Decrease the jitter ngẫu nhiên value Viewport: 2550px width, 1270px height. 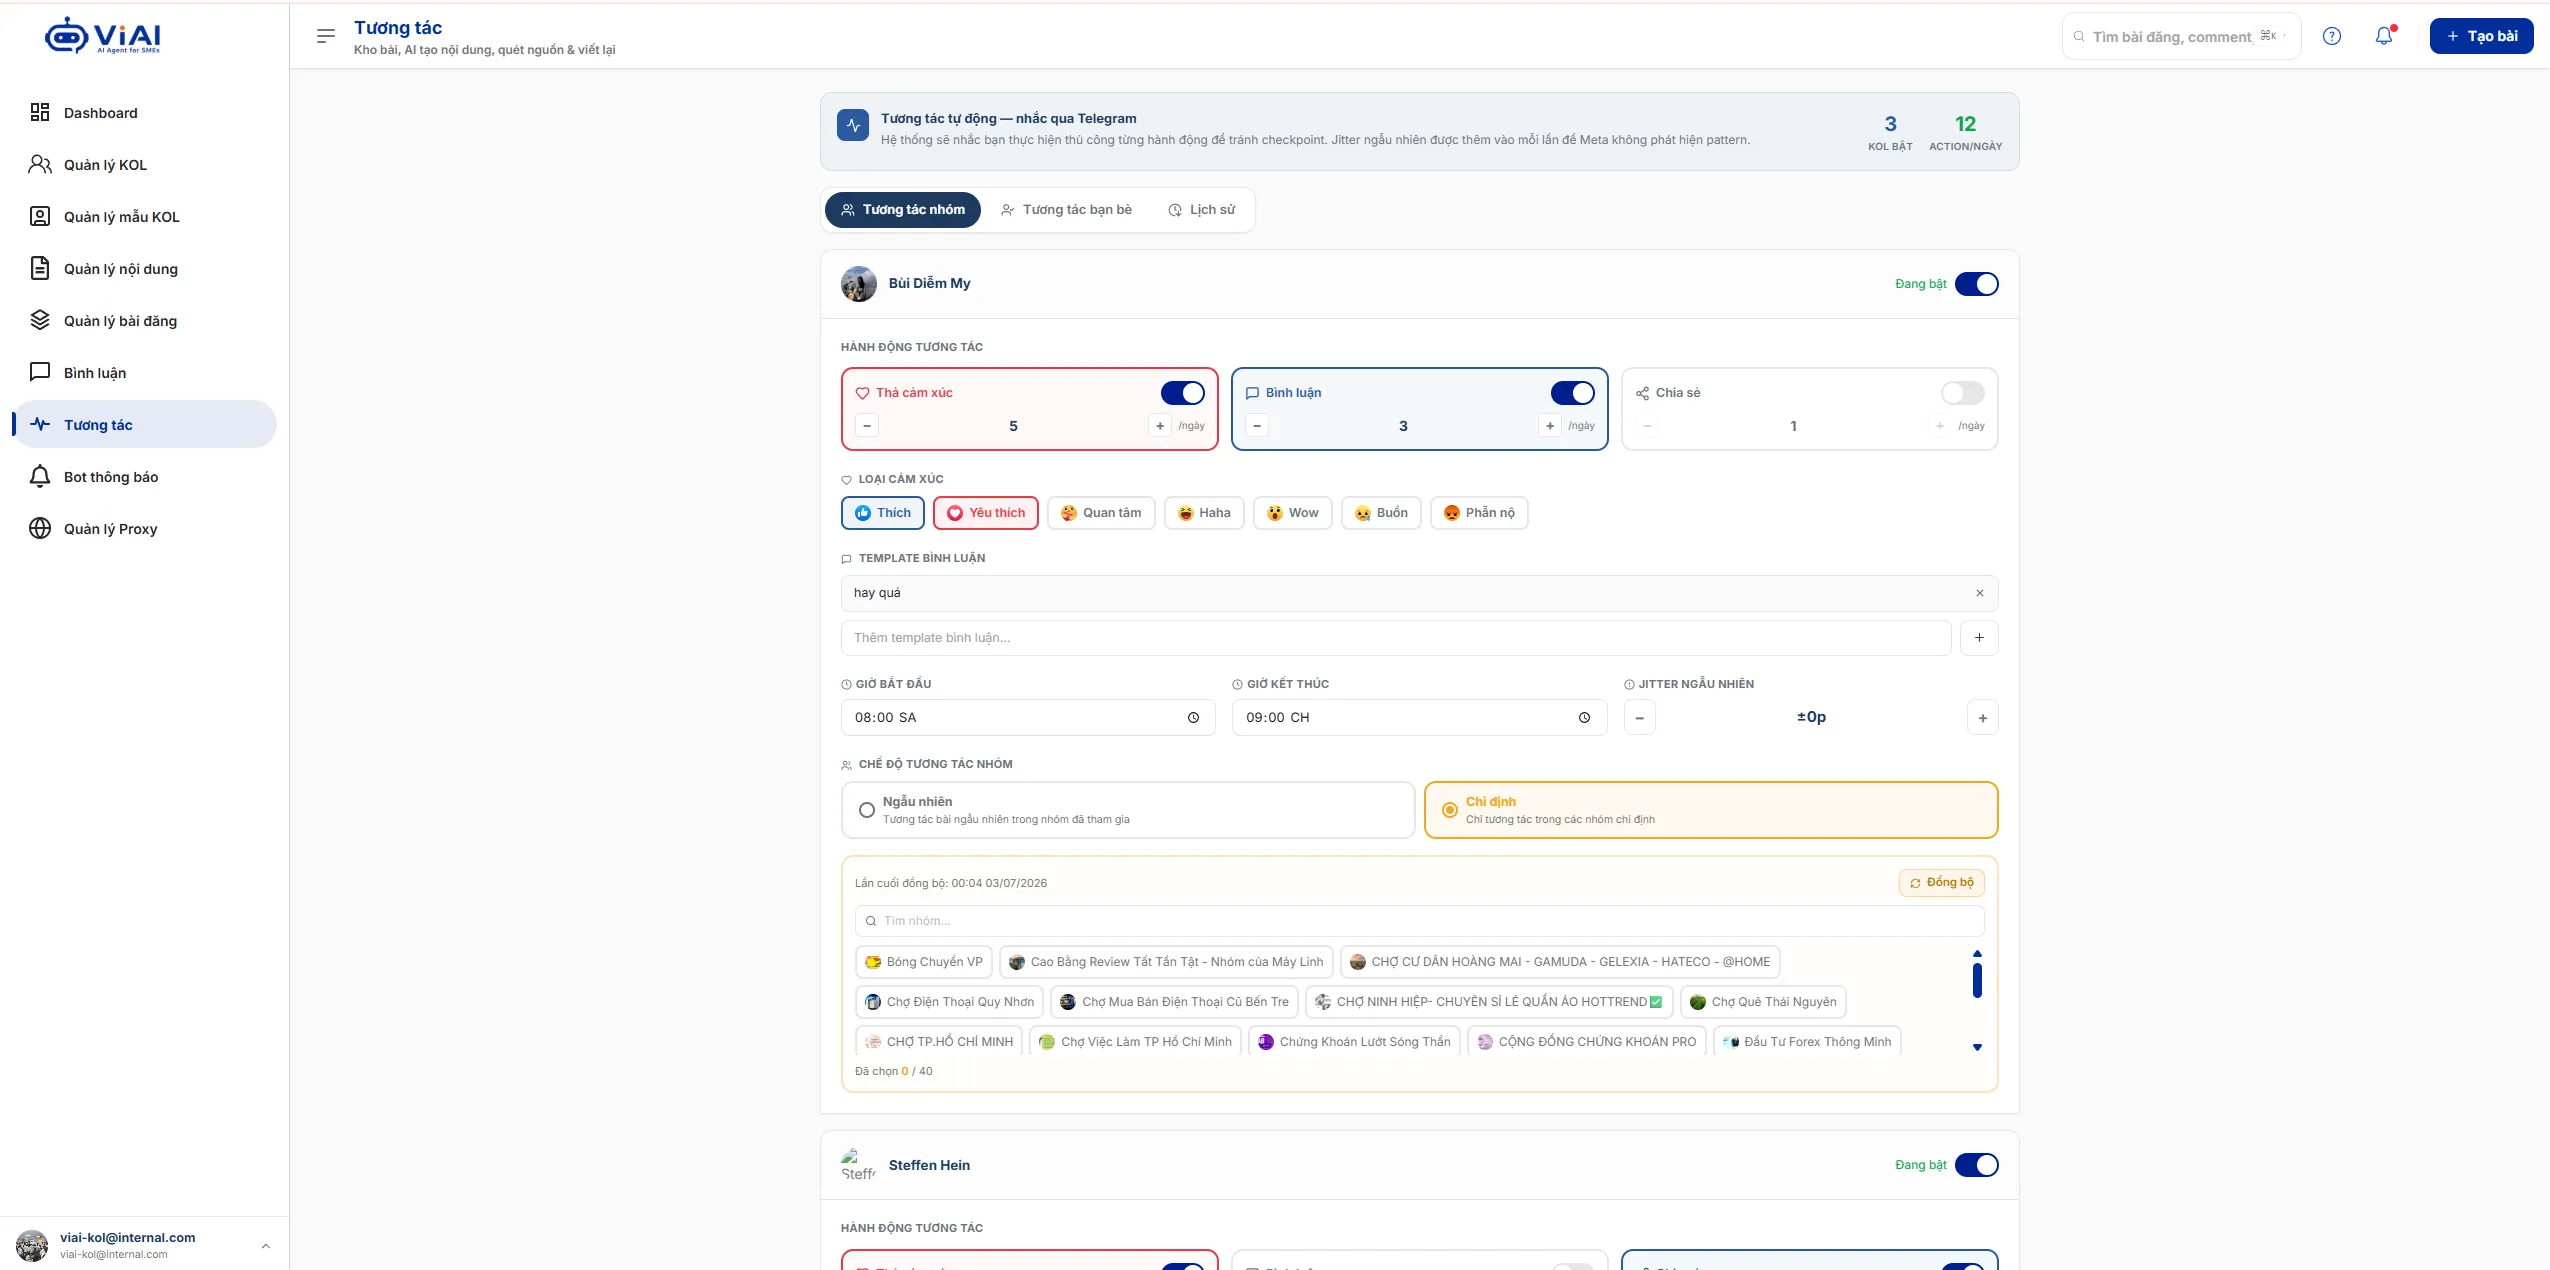(x=1640, y=718)
